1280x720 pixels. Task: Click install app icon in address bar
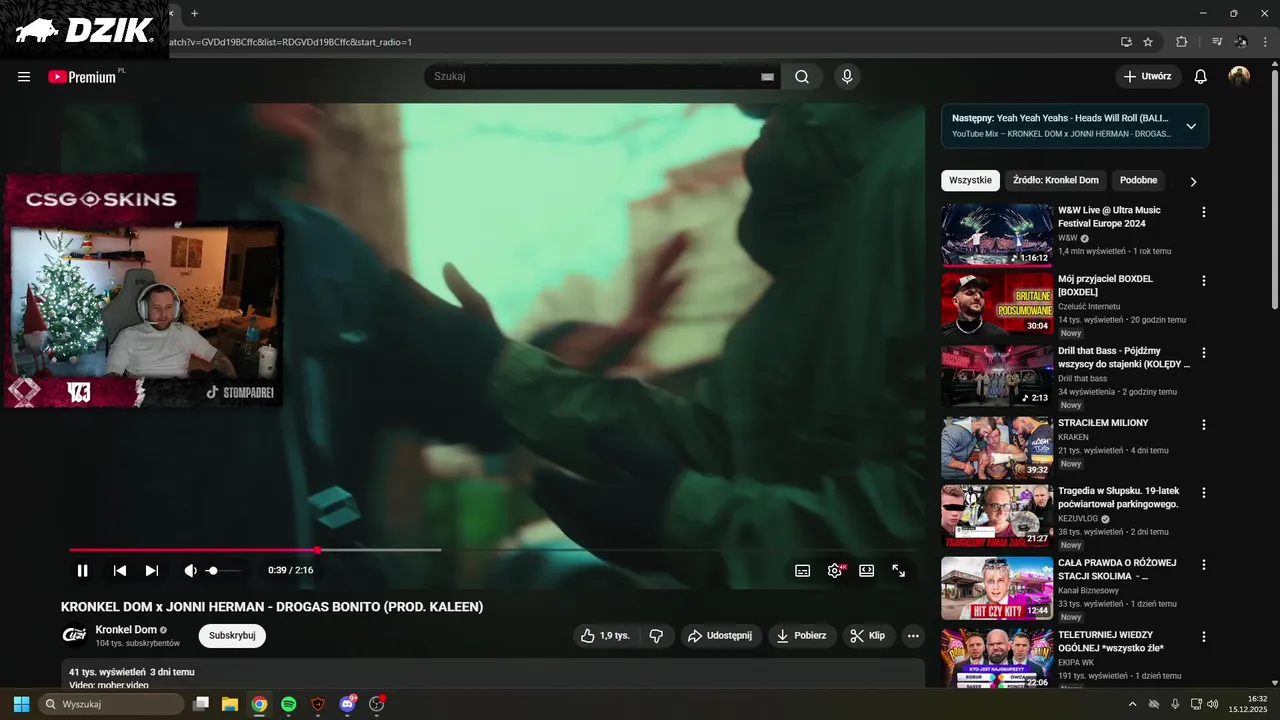[1127, 42]
